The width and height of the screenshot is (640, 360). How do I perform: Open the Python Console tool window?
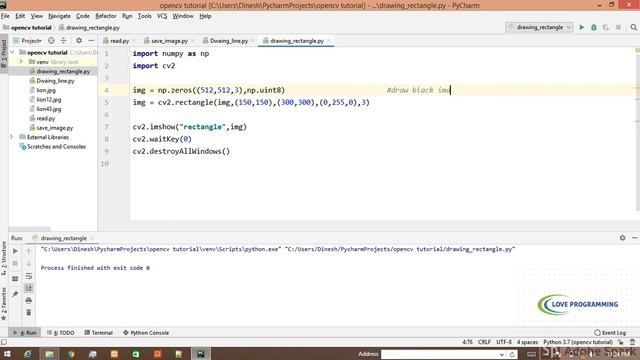(x=146, y=333)
